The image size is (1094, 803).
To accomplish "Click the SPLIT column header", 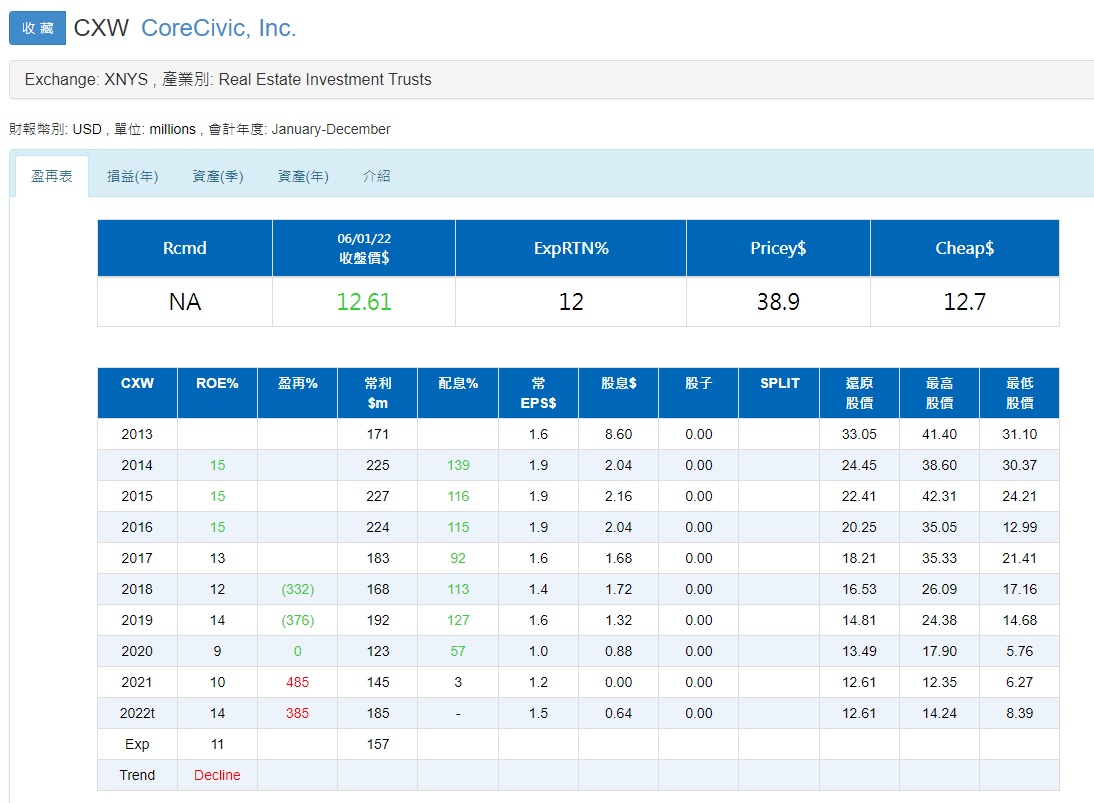I will pyautogui.click(x=778, y=383).
